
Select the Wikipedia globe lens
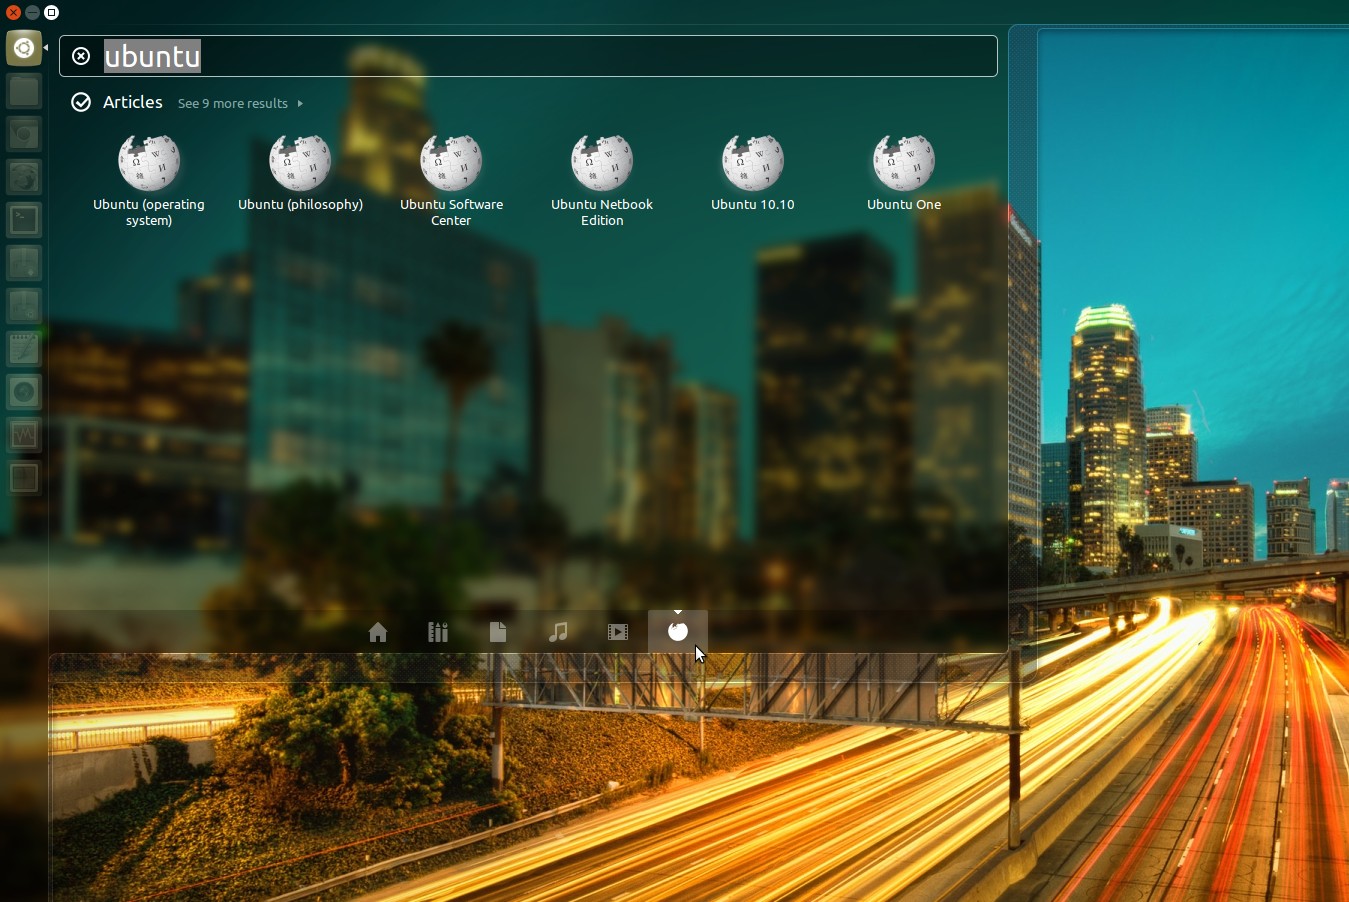(678, 632)
